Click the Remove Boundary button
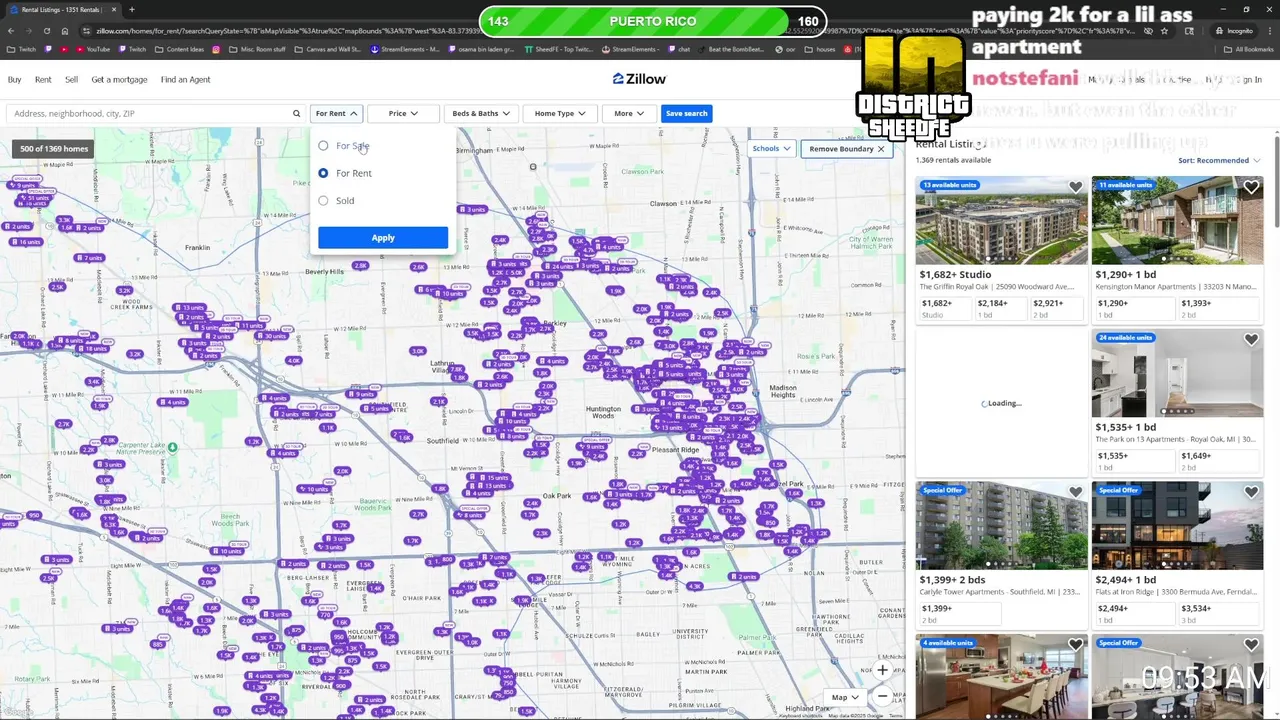Viewport: 1280px width, 720px height. tap(845, 149)
